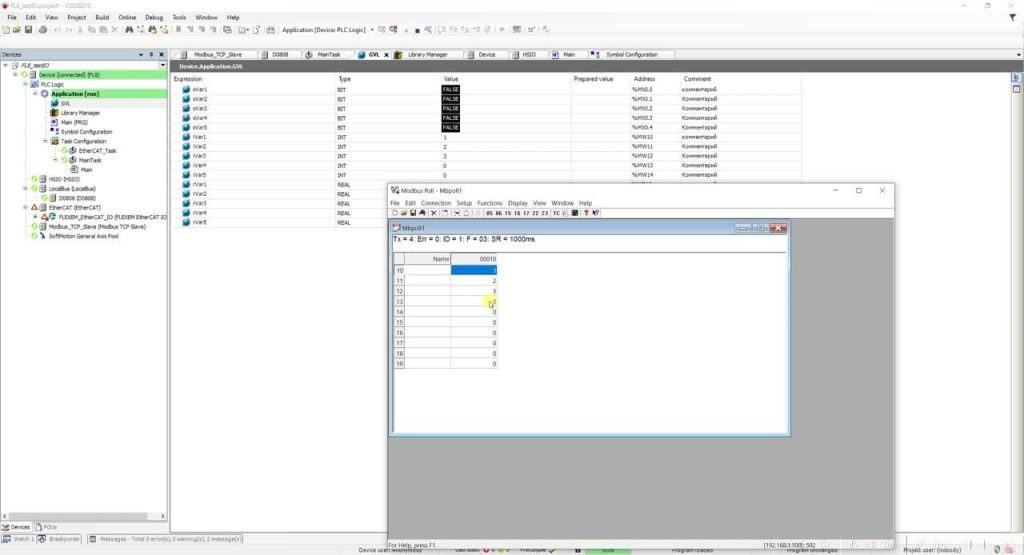
Task: Click the Find binoculars icon in CODESYS toolbar
Action: point(129,29)
